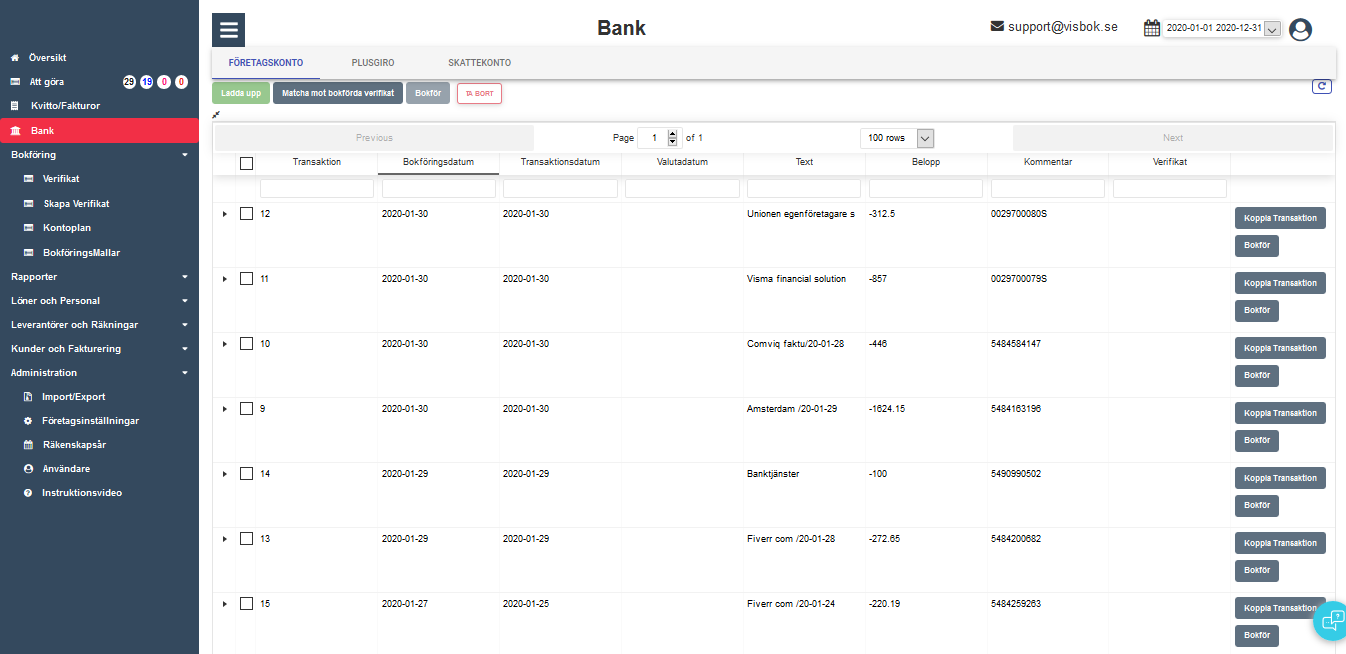Viewport: 1346px width, 654px height.
Task: Open Instruktionsvideo help item
Action: (x=81, y=493)
